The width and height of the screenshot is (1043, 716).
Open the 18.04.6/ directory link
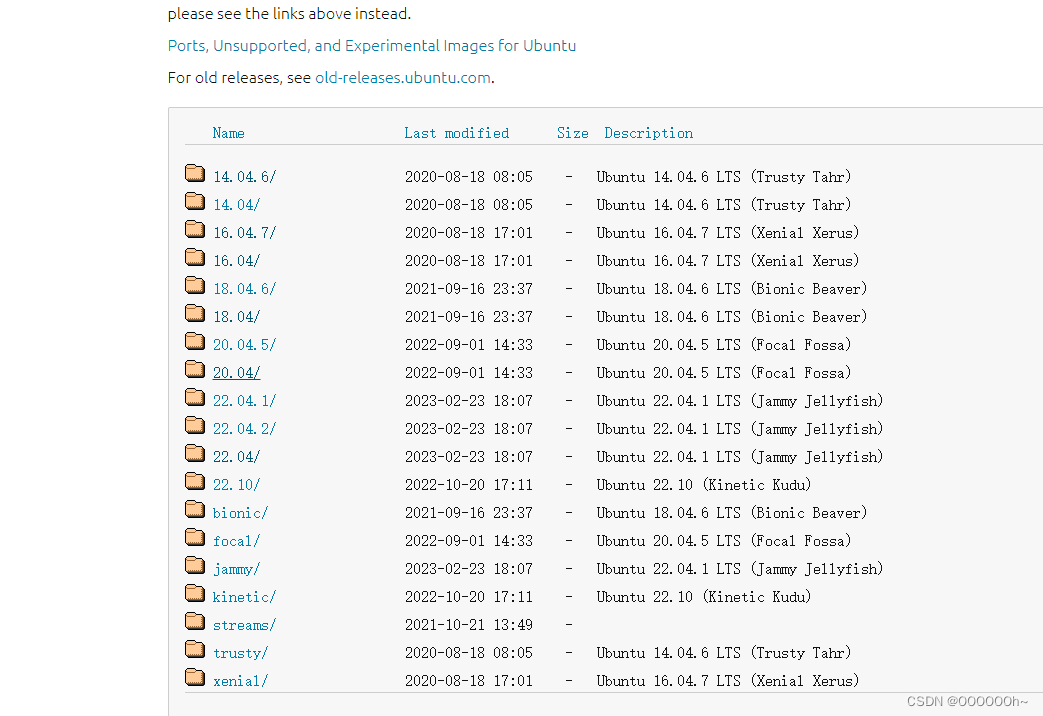click(244, 289)
